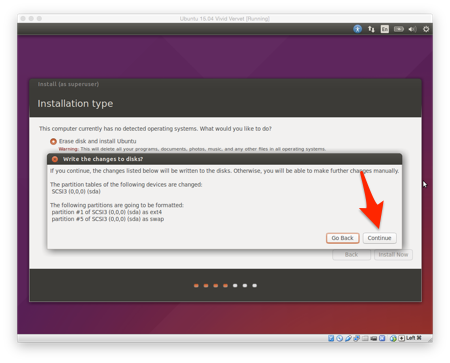Click the VirtualBox optical disc status icon
The width and height of the screenshot is (450, 363).
(340, 338)
